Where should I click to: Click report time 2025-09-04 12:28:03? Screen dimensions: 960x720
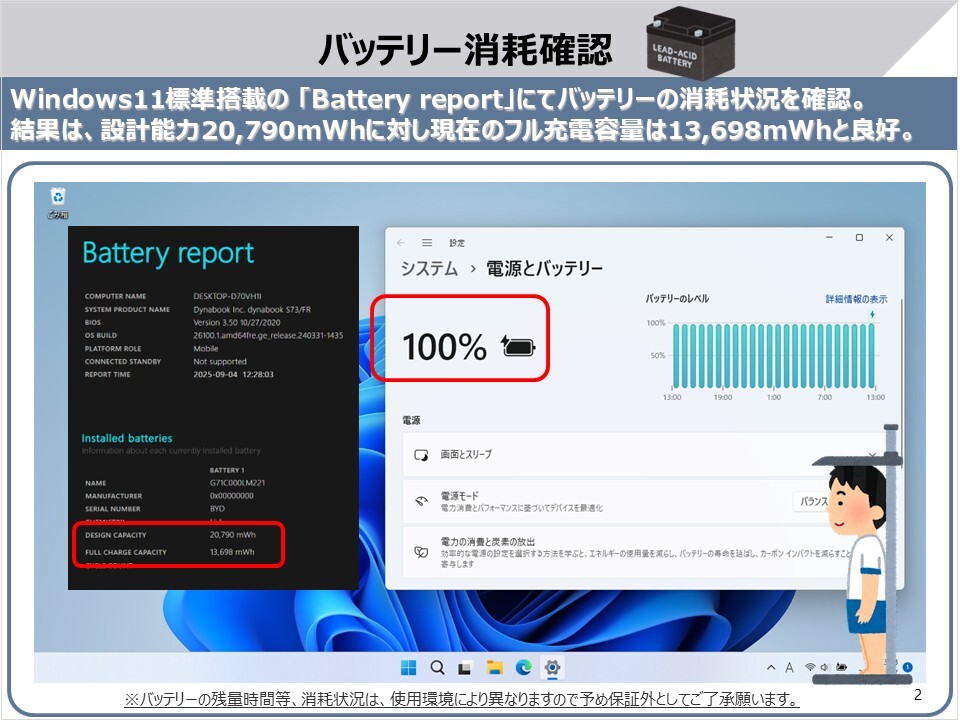(233, 375)
